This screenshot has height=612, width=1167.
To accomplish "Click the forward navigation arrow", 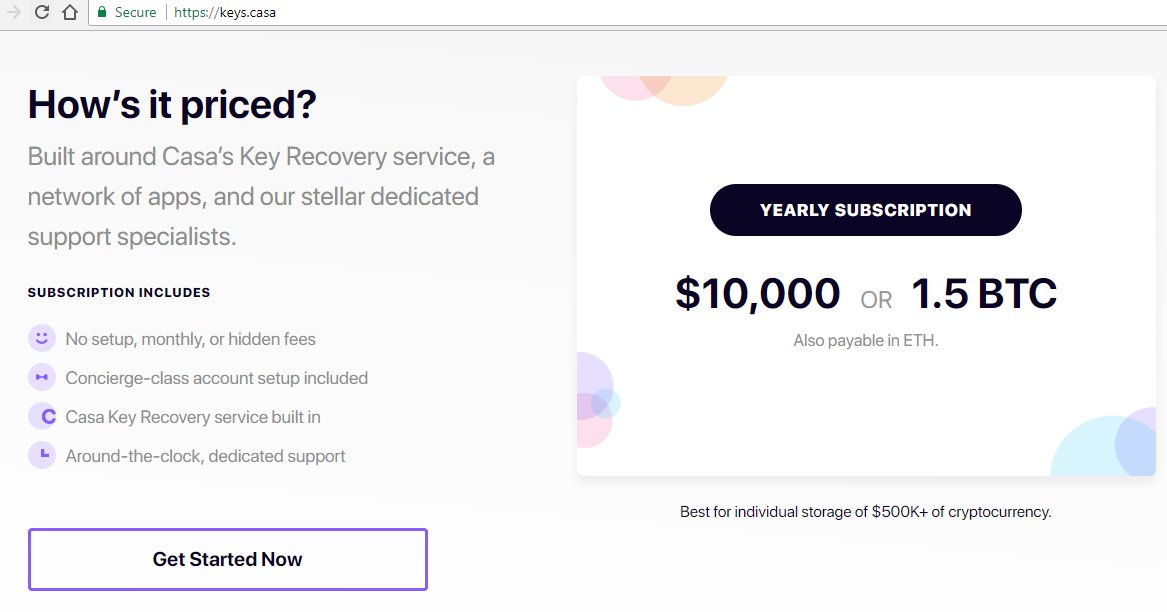I will (14, 12).
